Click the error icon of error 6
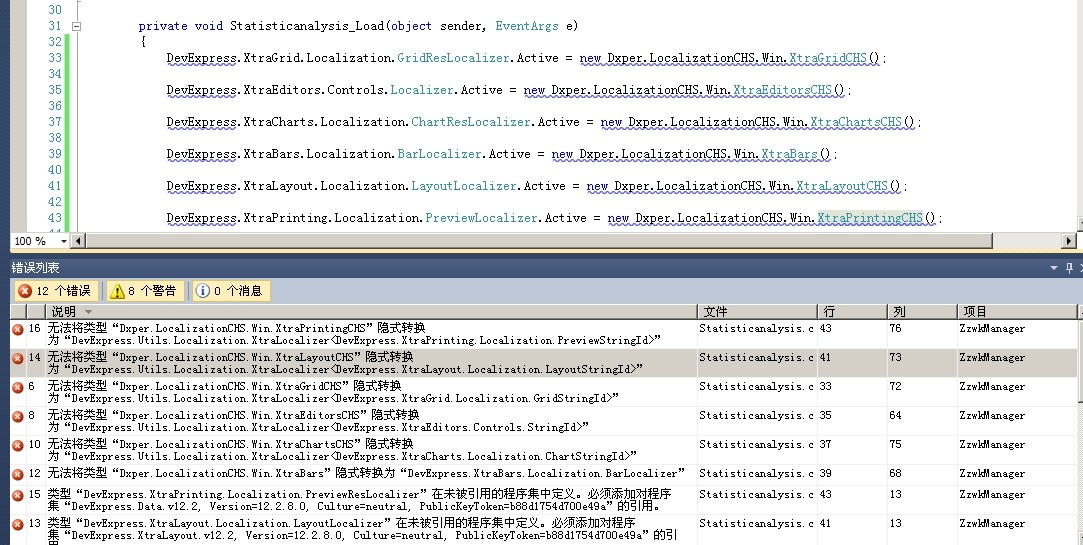The image size is (1083, 545). click(18, 388)
